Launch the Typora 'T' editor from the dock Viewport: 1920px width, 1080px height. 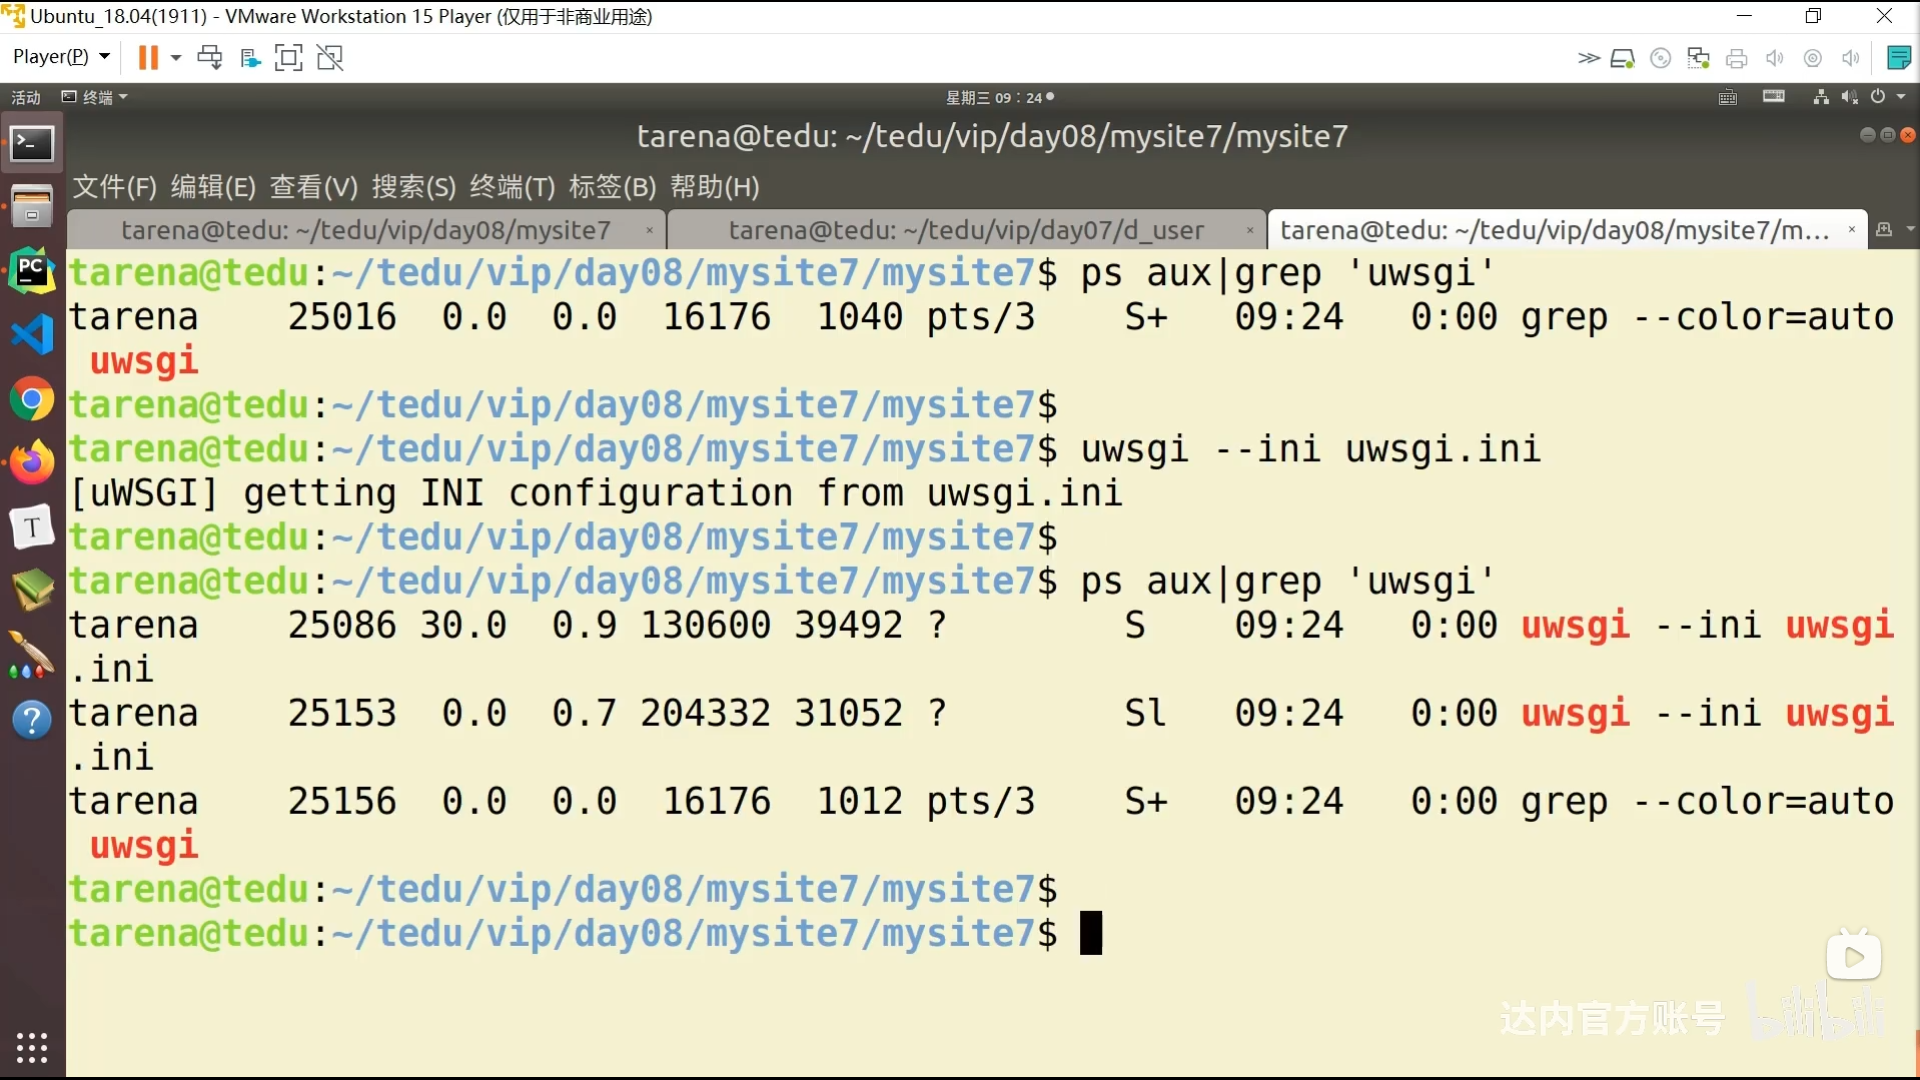[32, 527]
